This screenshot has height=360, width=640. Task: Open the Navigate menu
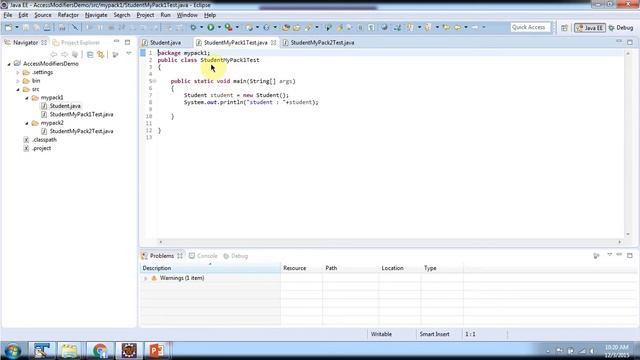[x=96, y=15]
